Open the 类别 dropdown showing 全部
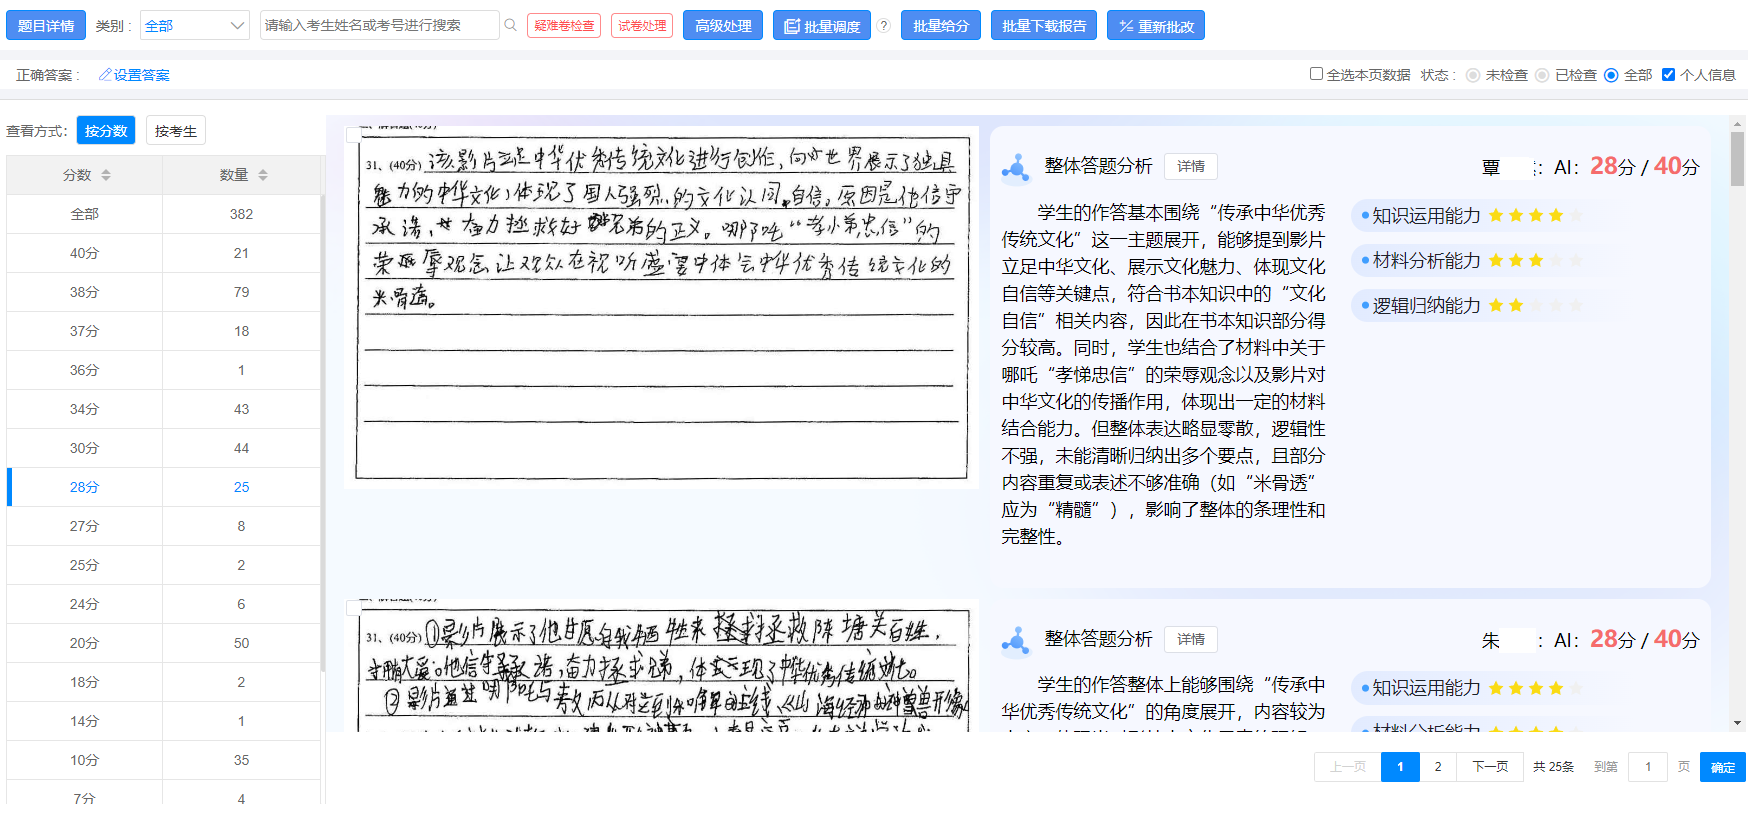 coord(194,26)
